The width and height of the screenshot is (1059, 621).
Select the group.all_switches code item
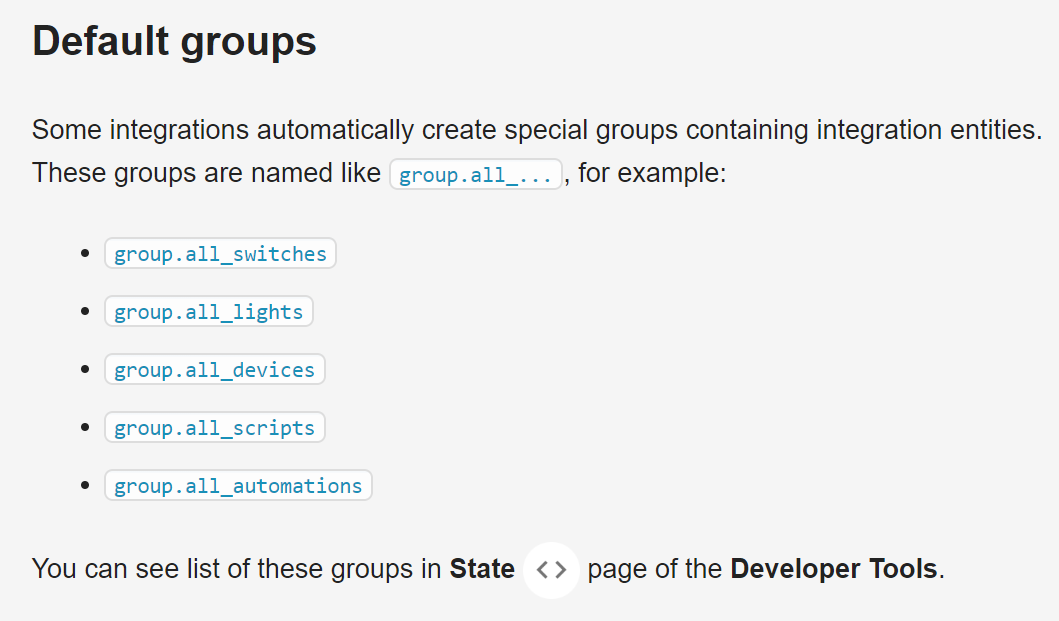(220, 254)
